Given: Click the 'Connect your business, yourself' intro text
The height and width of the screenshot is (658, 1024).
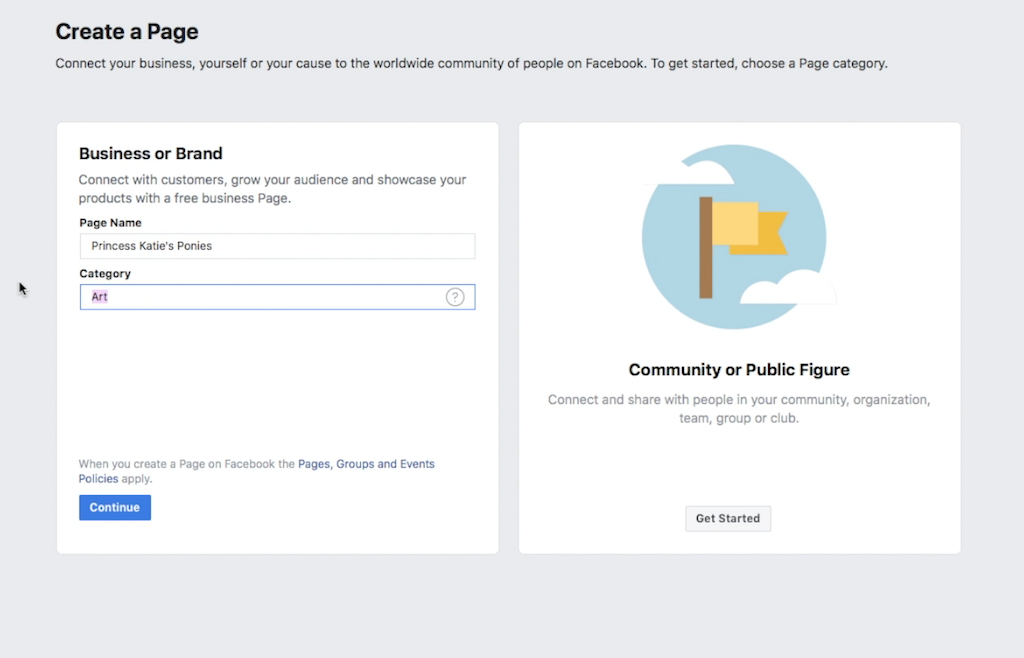Looking at the screenshot, I should (x=472, y=63).
